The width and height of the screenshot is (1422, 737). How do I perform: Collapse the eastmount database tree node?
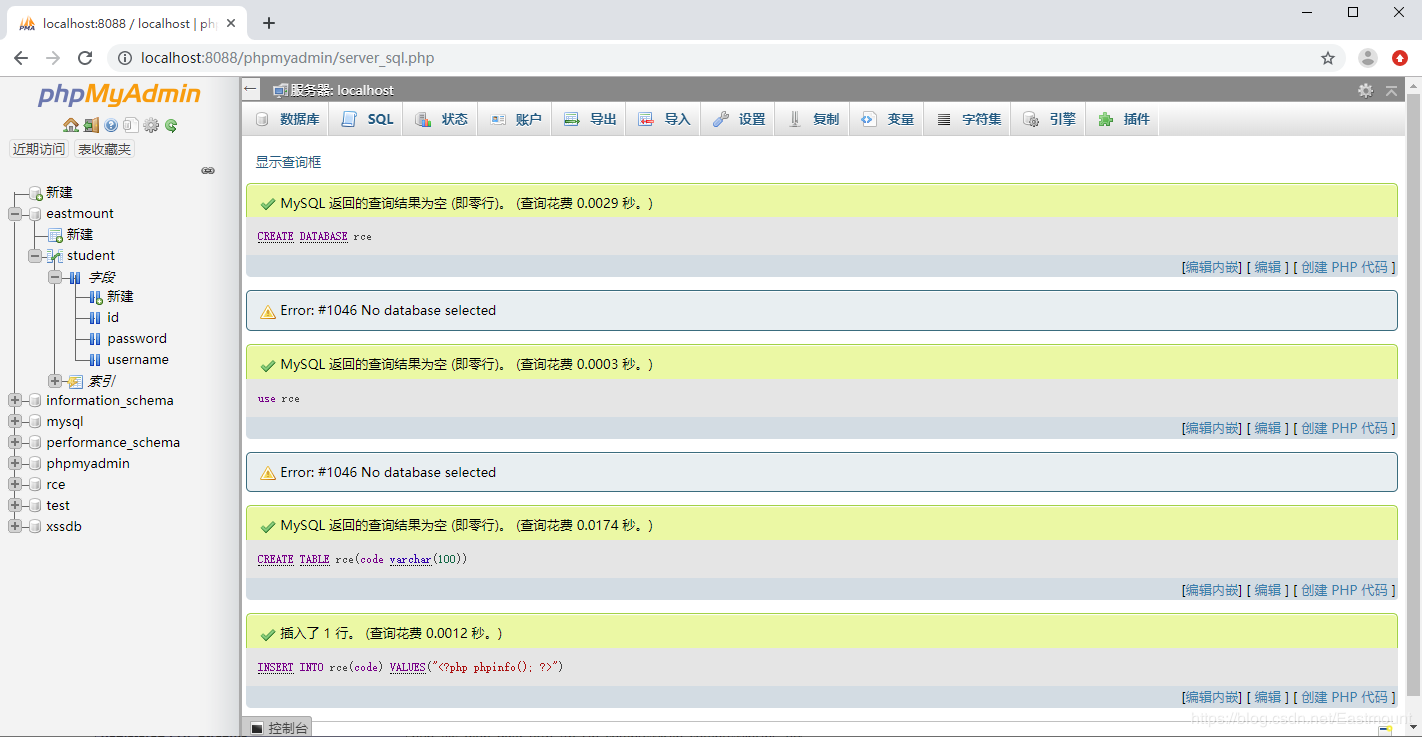14,213
